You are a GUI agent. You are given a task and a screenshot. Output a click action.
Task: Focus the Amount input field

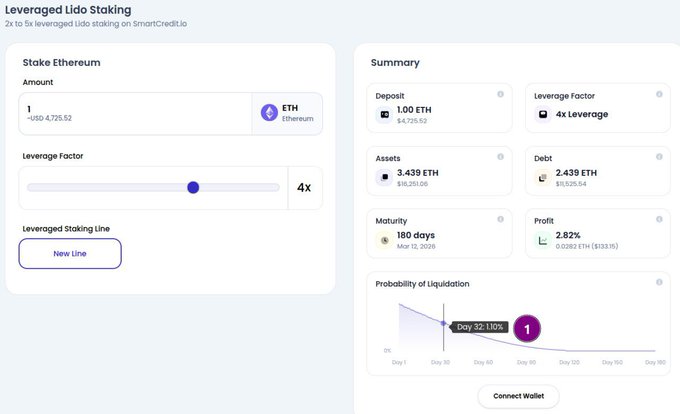[x=135, y=114]
